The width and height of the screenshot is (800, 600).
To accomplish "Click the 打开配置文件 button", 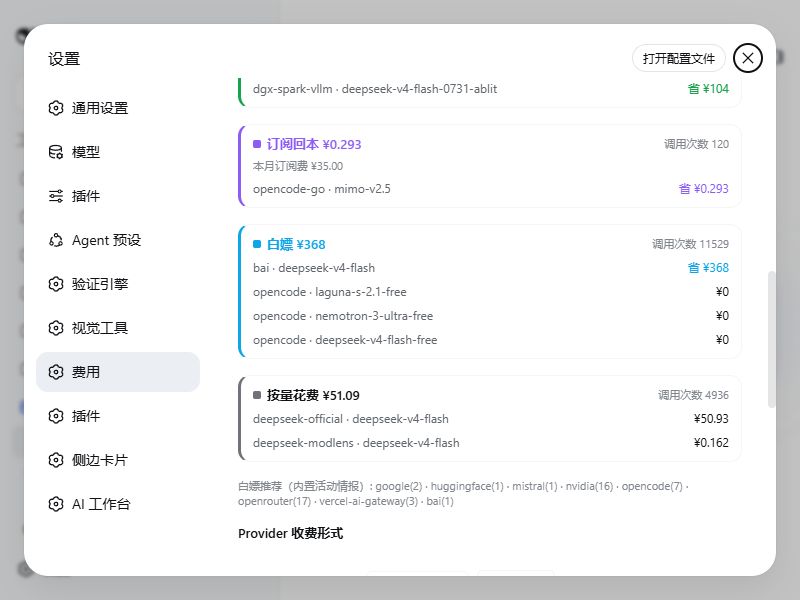I will coord(679,58).
